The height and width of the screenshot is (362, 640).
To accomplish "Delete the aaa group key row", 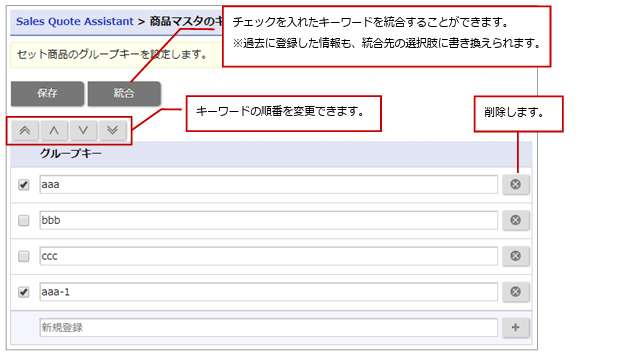I will point(516,184).
